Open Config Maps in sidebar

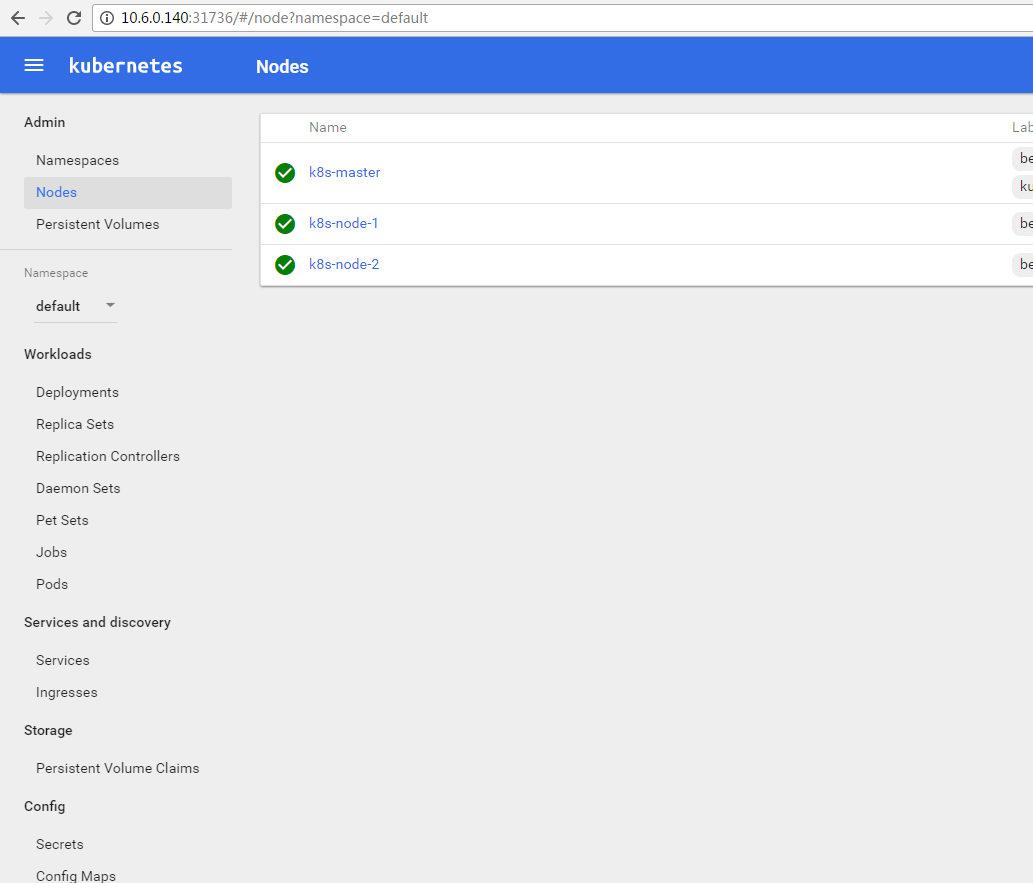76,876
